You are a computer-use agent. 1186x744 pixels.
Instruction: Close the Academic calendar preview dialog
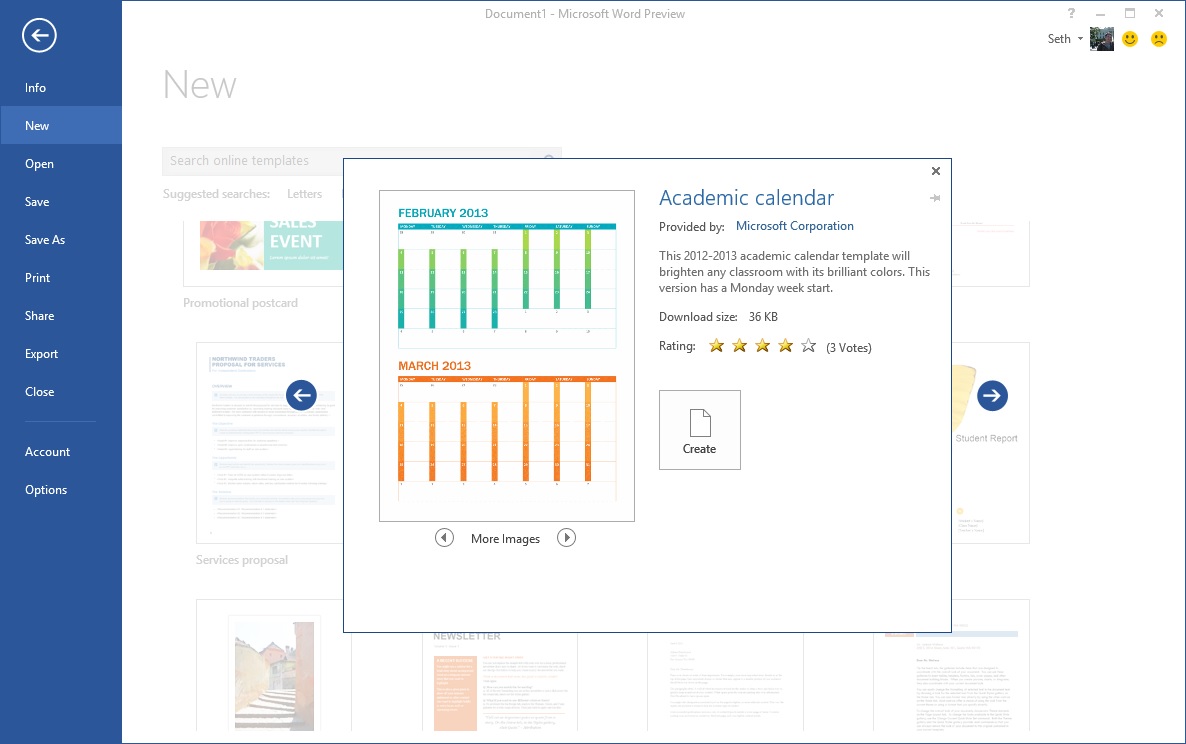[x=935, y=171]
